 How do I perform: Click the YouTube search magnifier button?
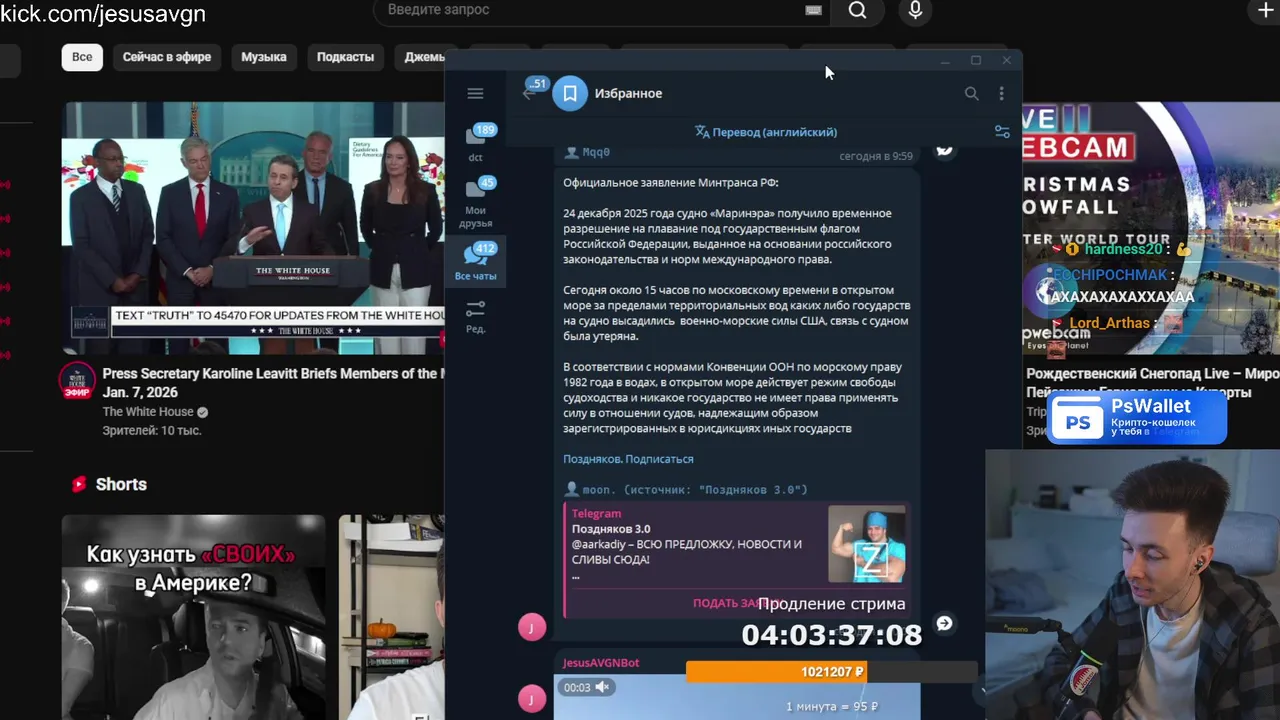coord(857,10)
